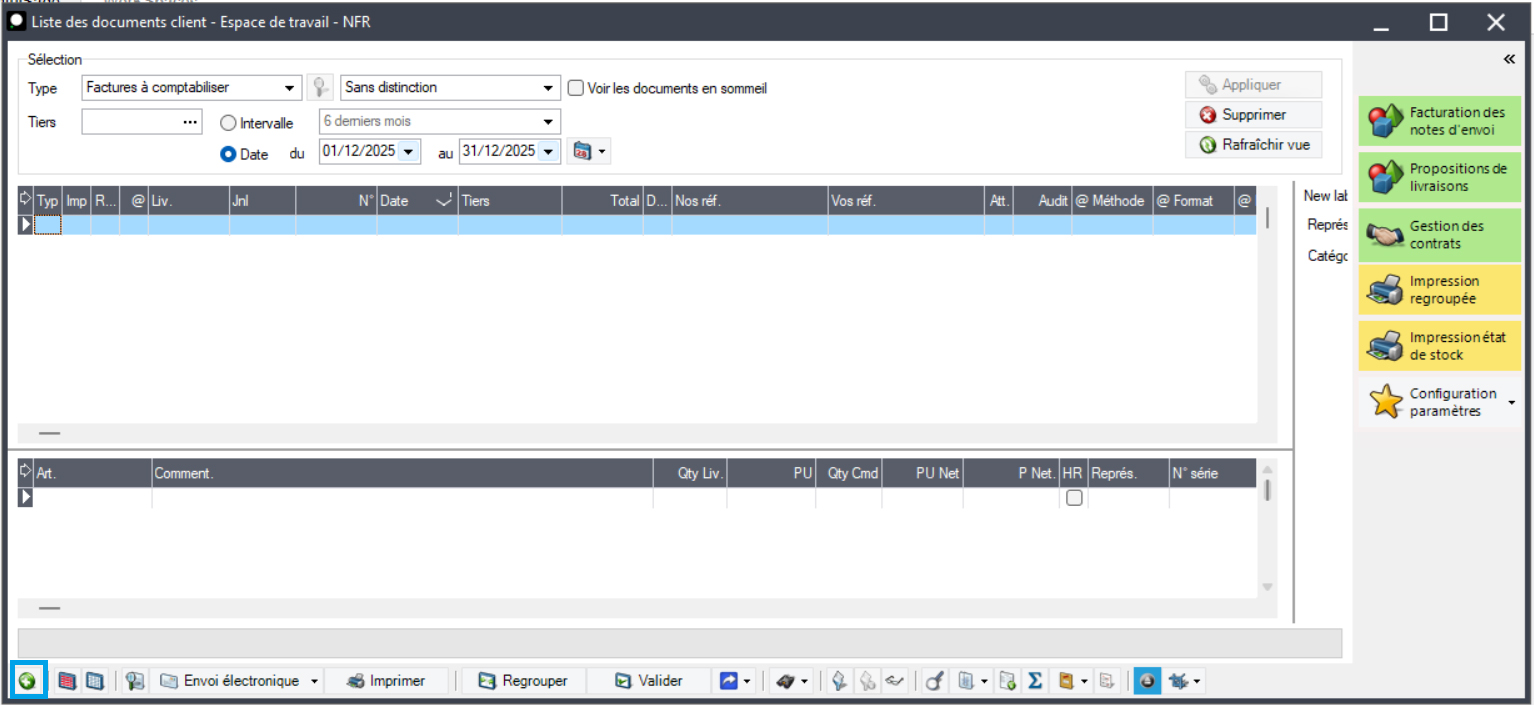Open Gestion des contrats handshake shortcut
Screen dimensions: 1534x705
[1439, 235]
